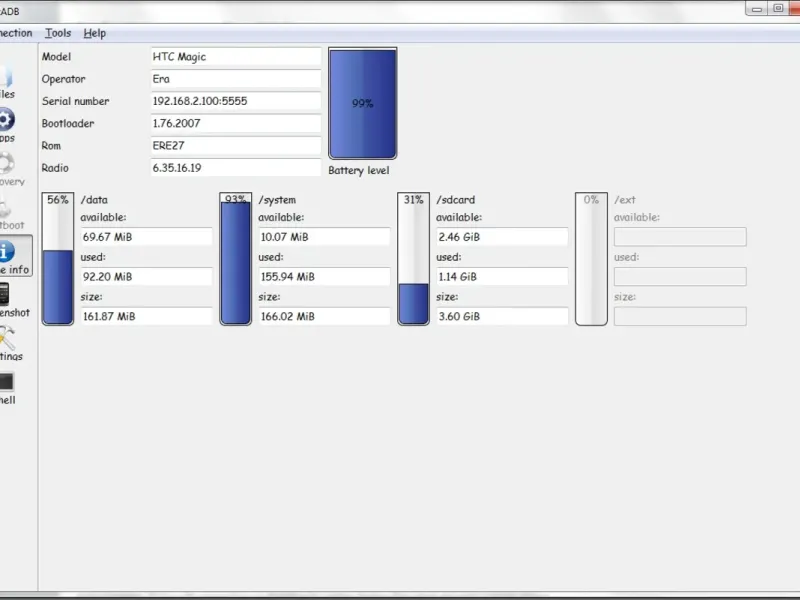Screen dimensions: 800x600
Task: Open the Tools menu
Action: pos(58,33)
